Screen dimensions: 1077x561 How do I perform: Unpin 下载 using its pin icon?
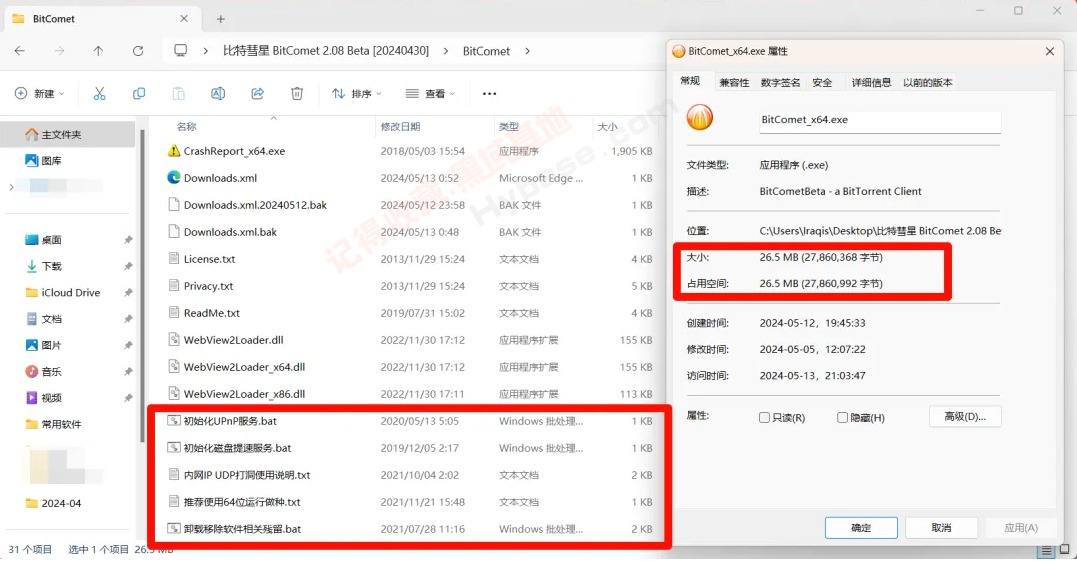point(128,266)
